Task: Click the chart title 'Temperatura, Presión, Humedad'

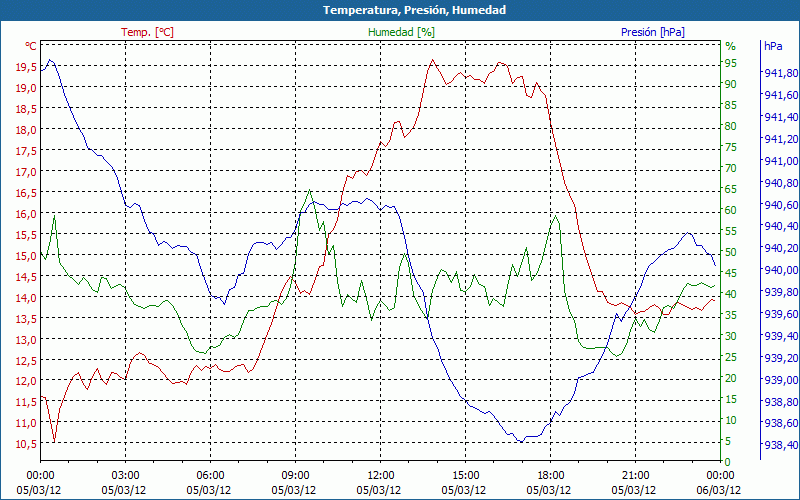Action: (x=414, y=10)
